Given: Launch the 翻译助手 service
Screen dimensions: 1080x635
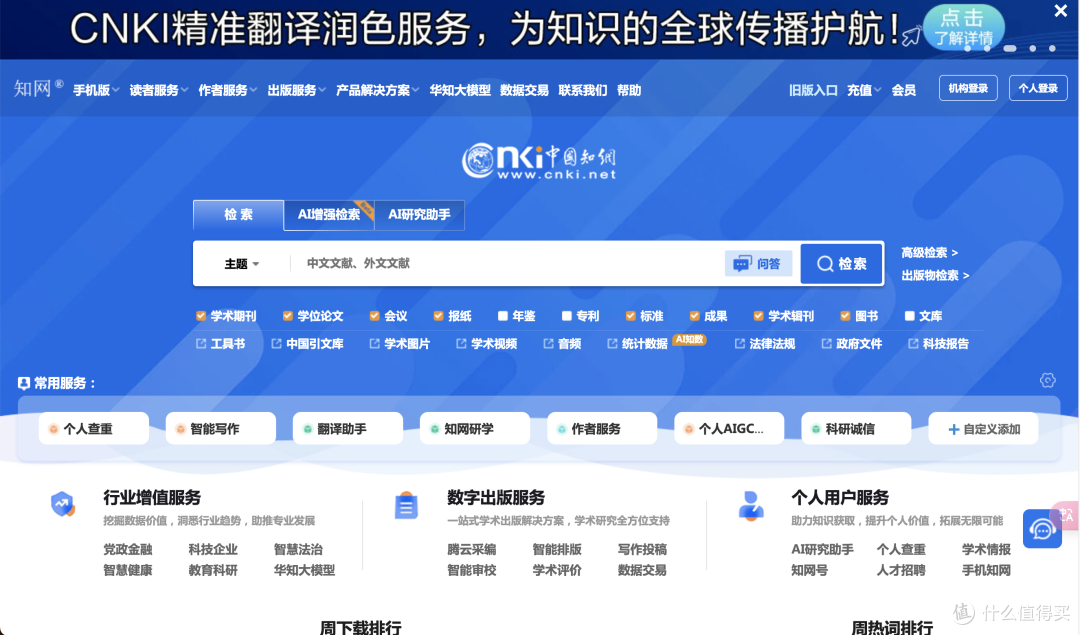Looking at the screenshot, I should 348,428.
